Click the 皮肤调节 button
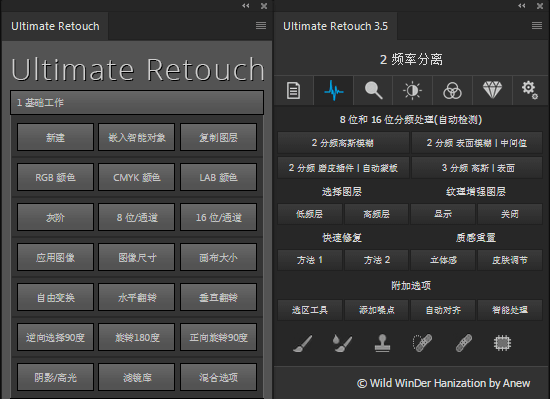Image resolution: width=550 pixels, height=399 pixels. [x=510, y=260]
